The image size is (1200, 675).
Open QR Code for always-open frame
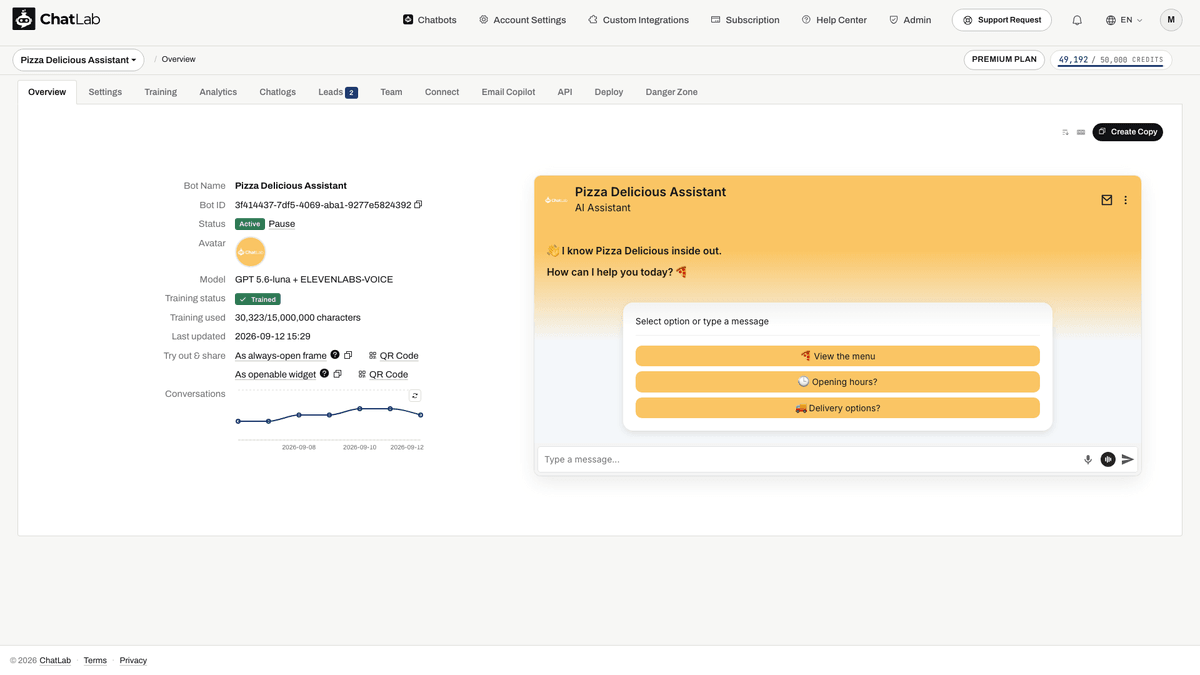[x=393, y=356]
